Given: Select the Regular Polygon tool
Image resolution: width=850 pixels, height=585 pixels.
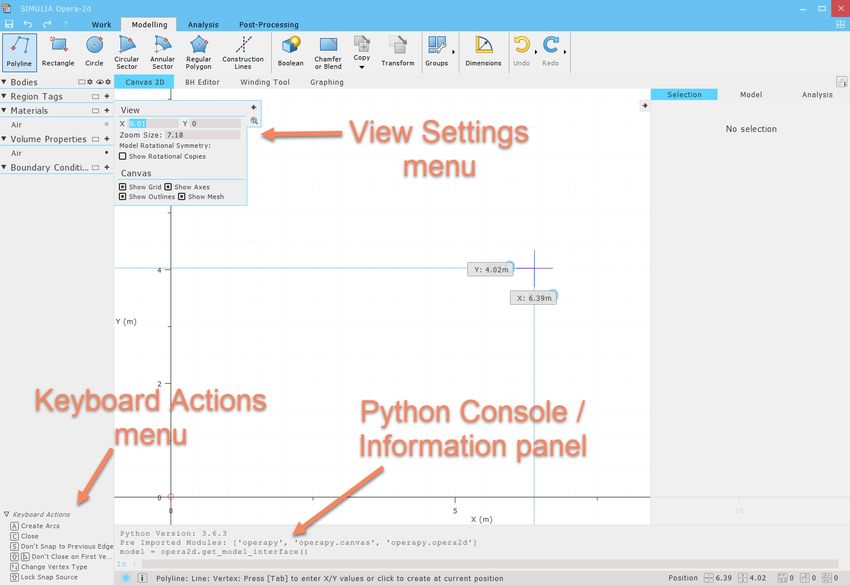Looking at the screenshot, I should 198,53.
